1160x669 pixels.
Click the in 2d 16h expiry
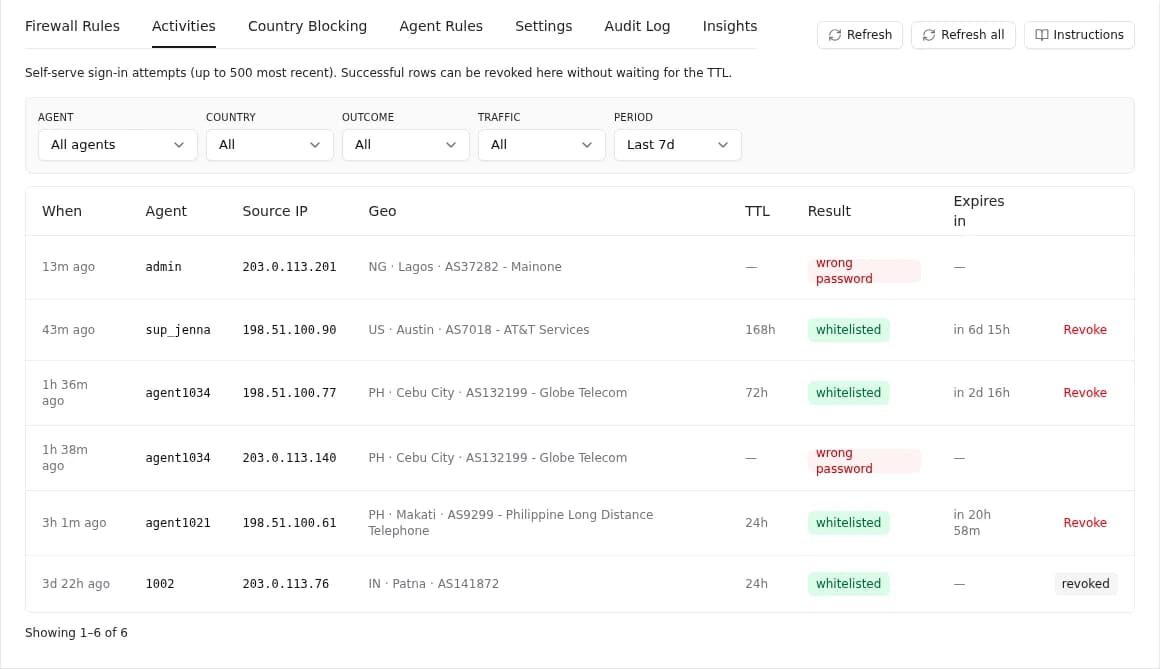pos(981,393)
